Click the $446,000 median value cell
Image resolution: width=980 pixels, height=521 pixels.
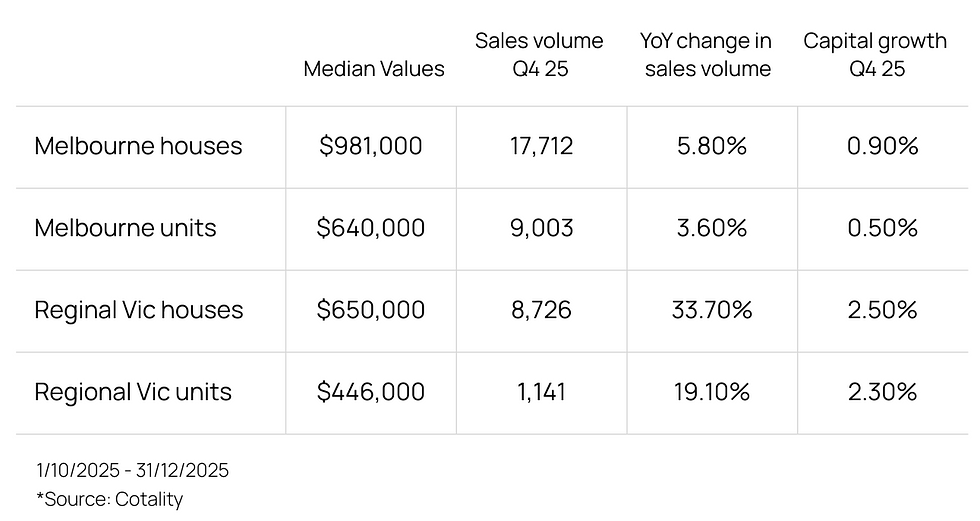[x=371, y=391]
